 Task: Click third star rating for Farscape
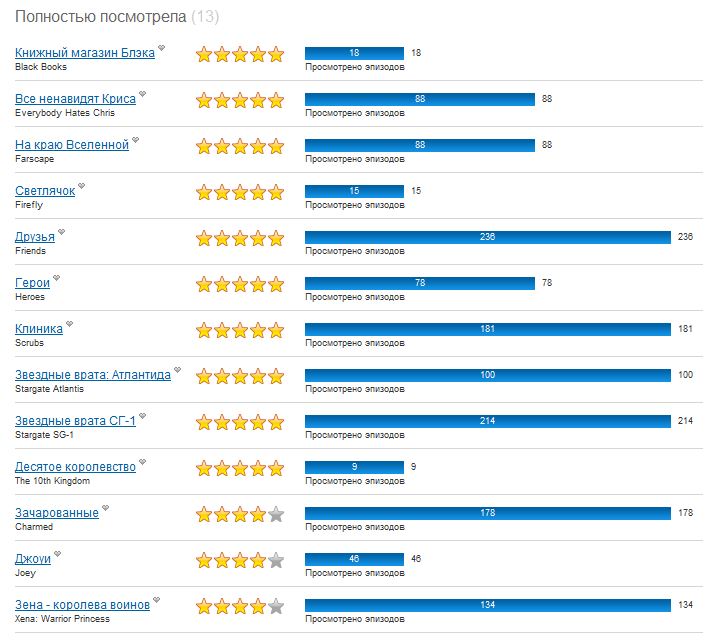[x=240, y=147]
